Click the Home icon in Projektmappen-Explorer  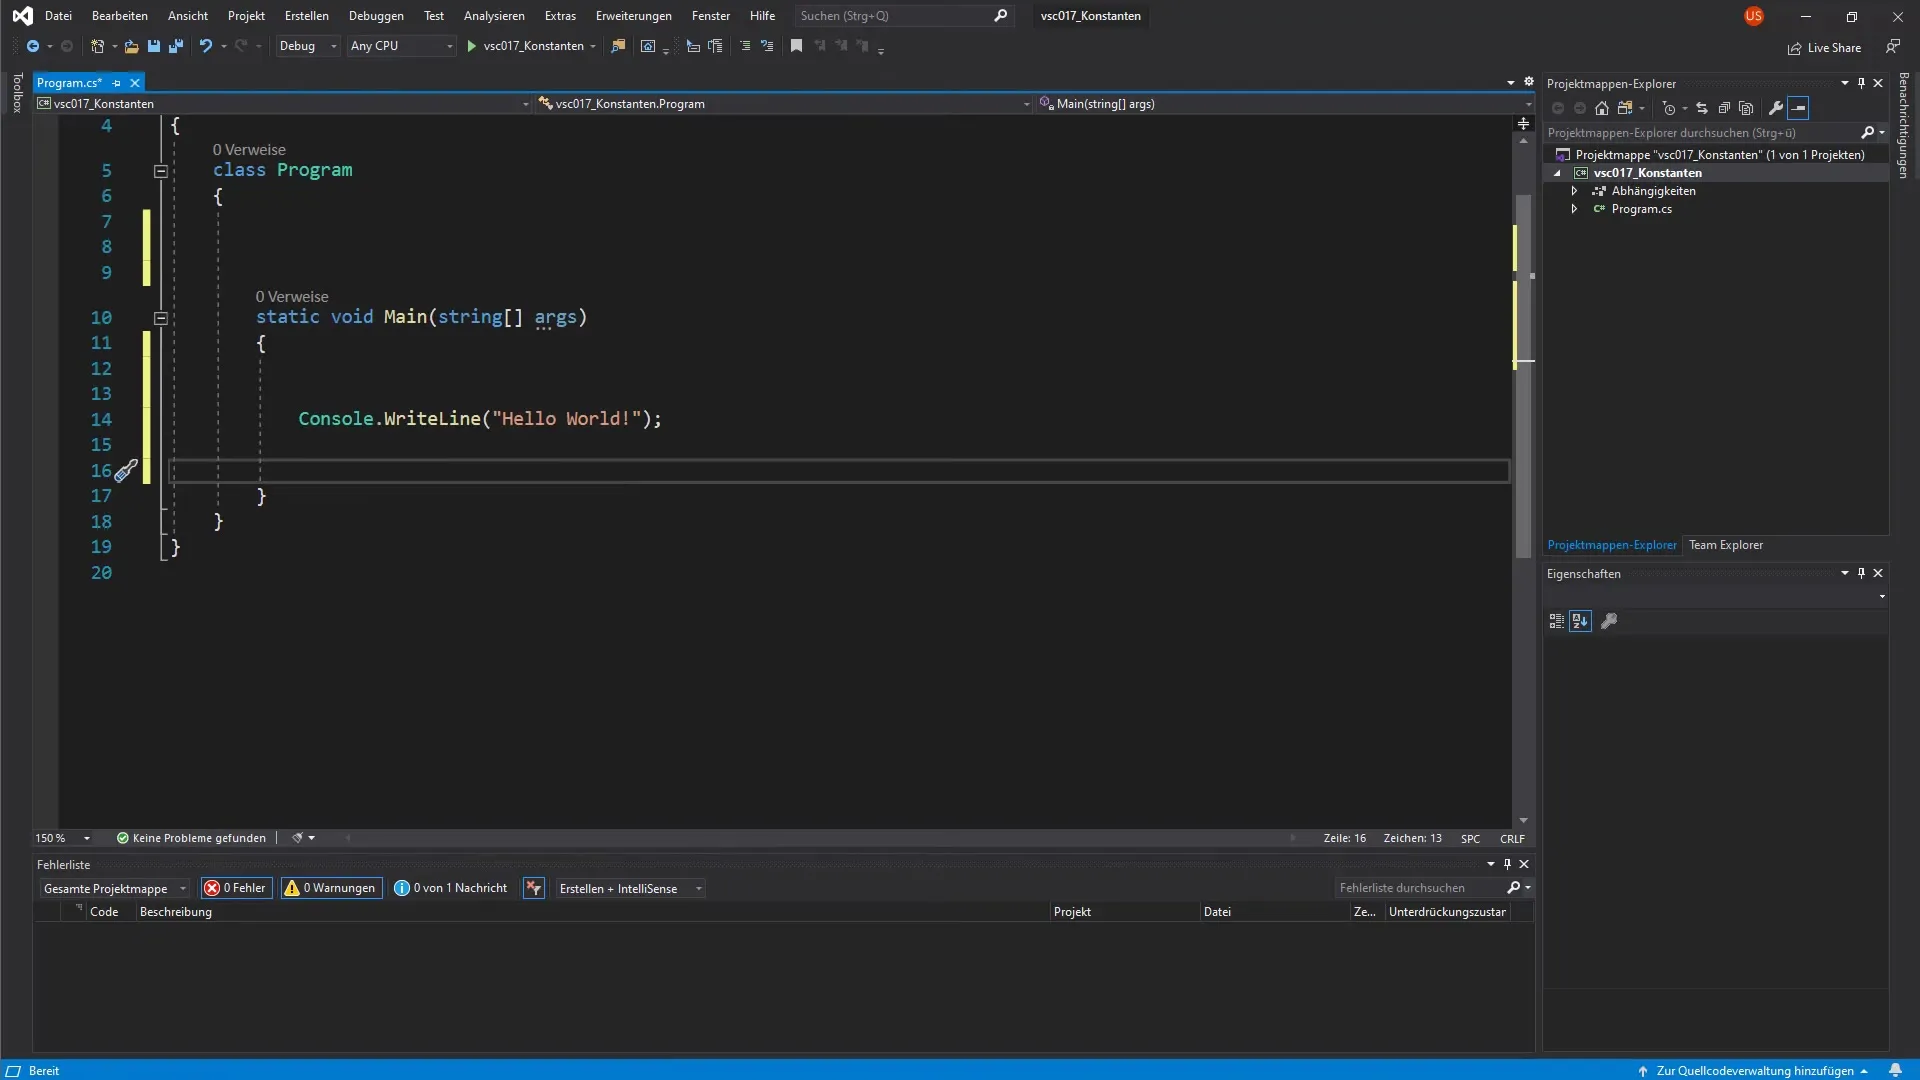click(1602, 108)
